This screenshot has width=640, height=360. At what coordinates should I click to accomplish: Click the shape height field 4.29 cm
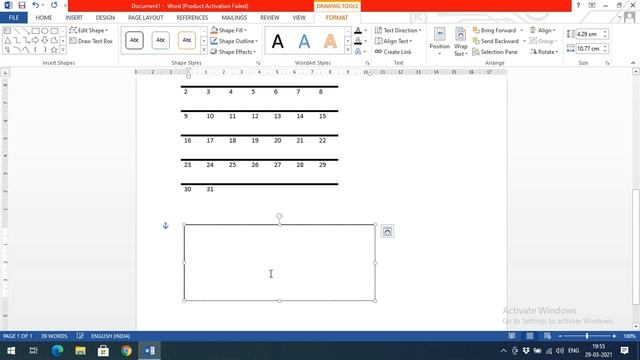pyautogui.click(x=589, y=34)
